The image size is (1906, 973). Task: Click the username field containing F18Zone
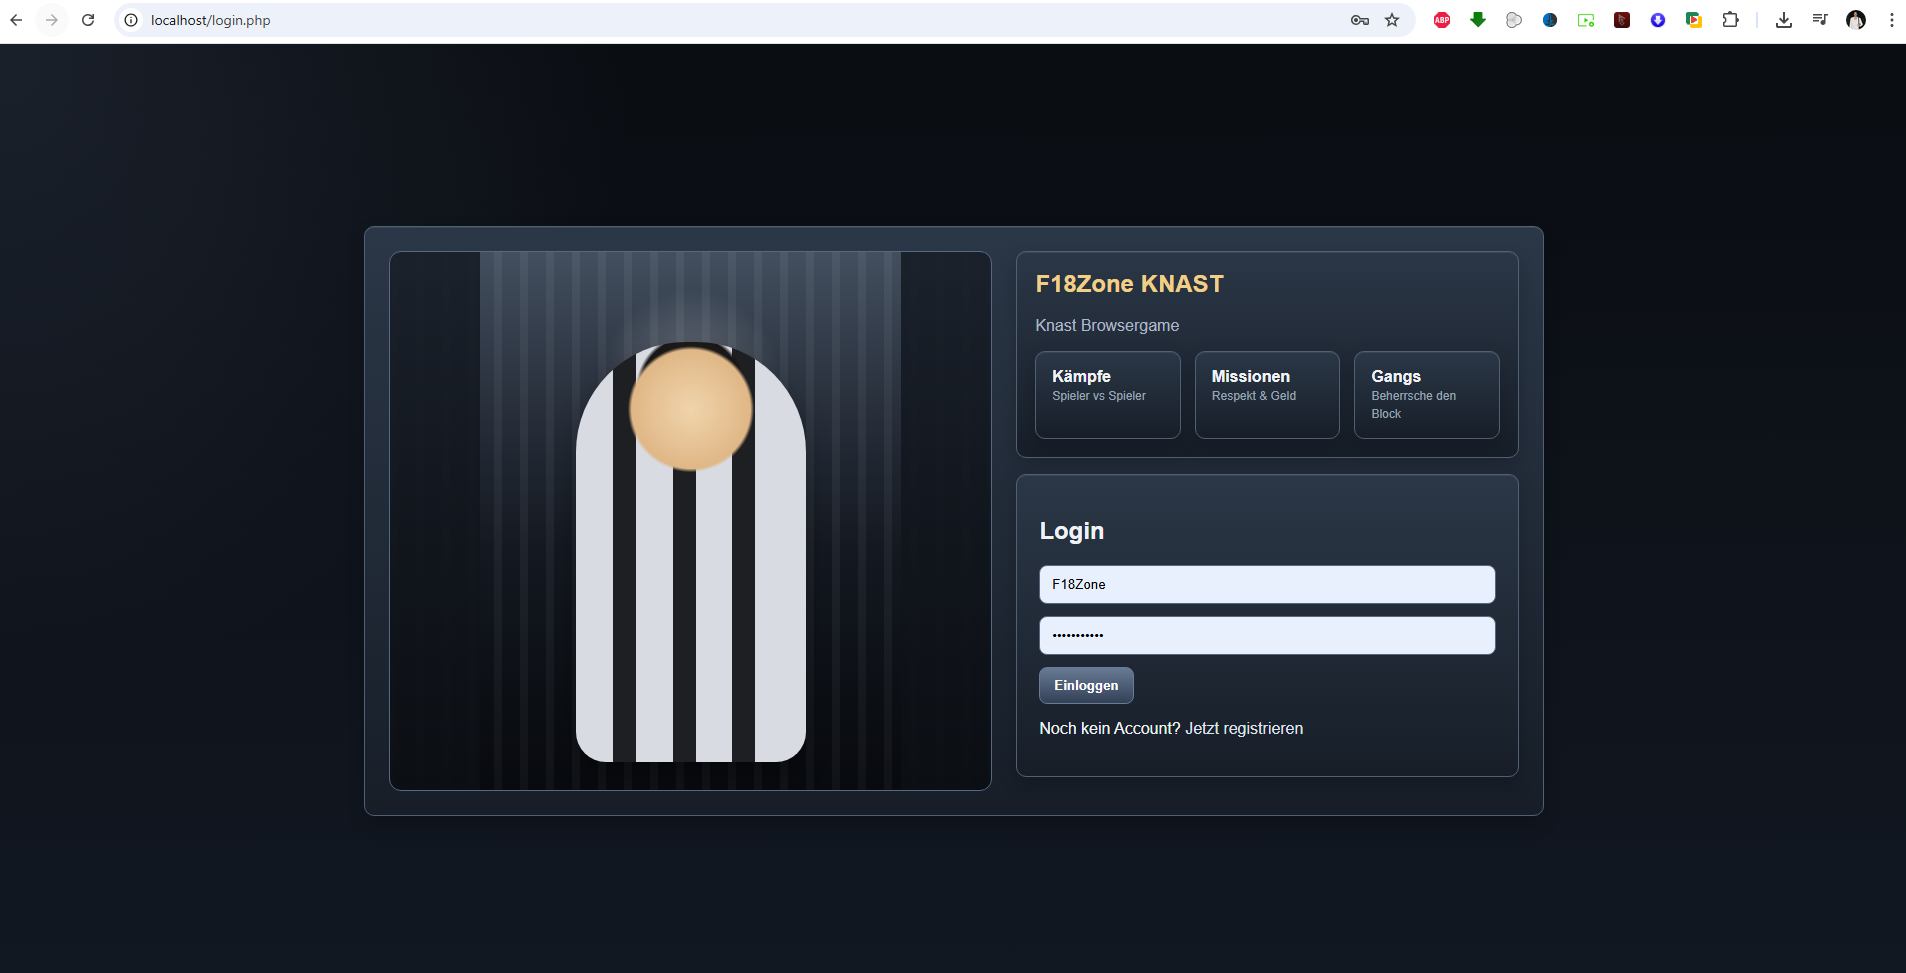[x=1266, y=585]
